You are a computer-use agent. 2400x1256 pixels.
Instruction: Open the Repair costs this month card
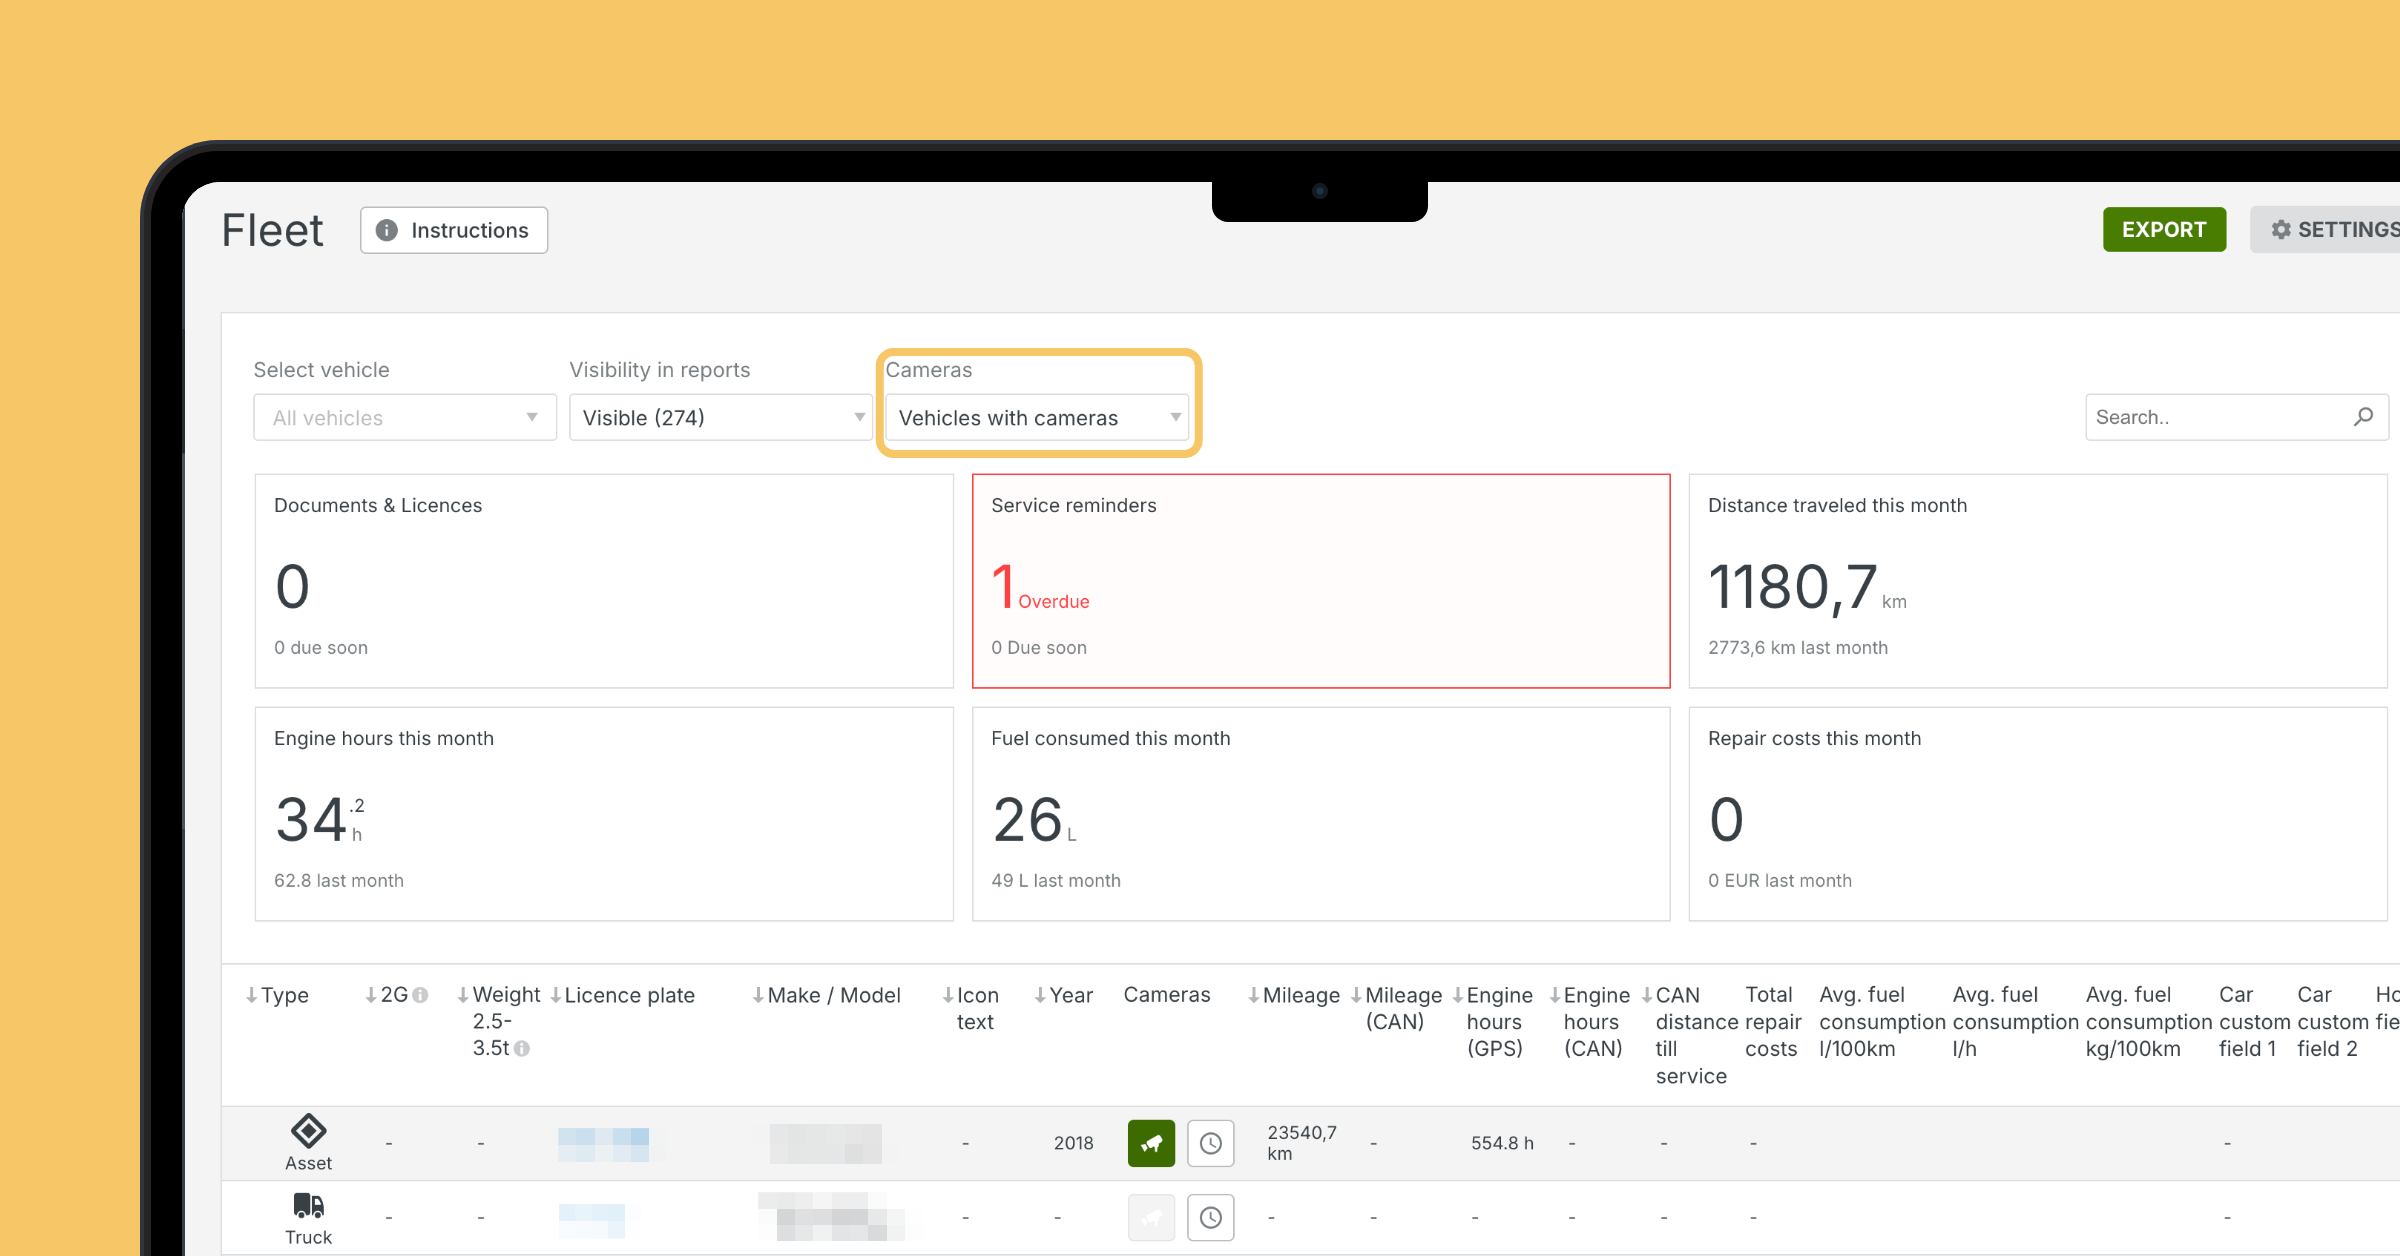click(2038, 814)
